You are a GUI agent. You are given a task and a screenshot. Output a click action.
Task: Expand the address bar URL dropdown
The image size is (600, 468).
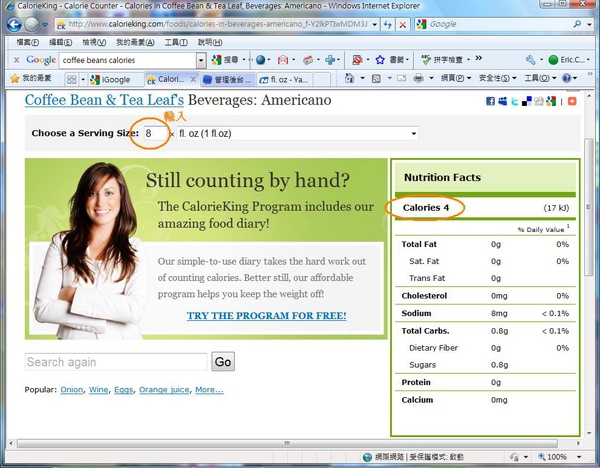(x=375, y=24)
